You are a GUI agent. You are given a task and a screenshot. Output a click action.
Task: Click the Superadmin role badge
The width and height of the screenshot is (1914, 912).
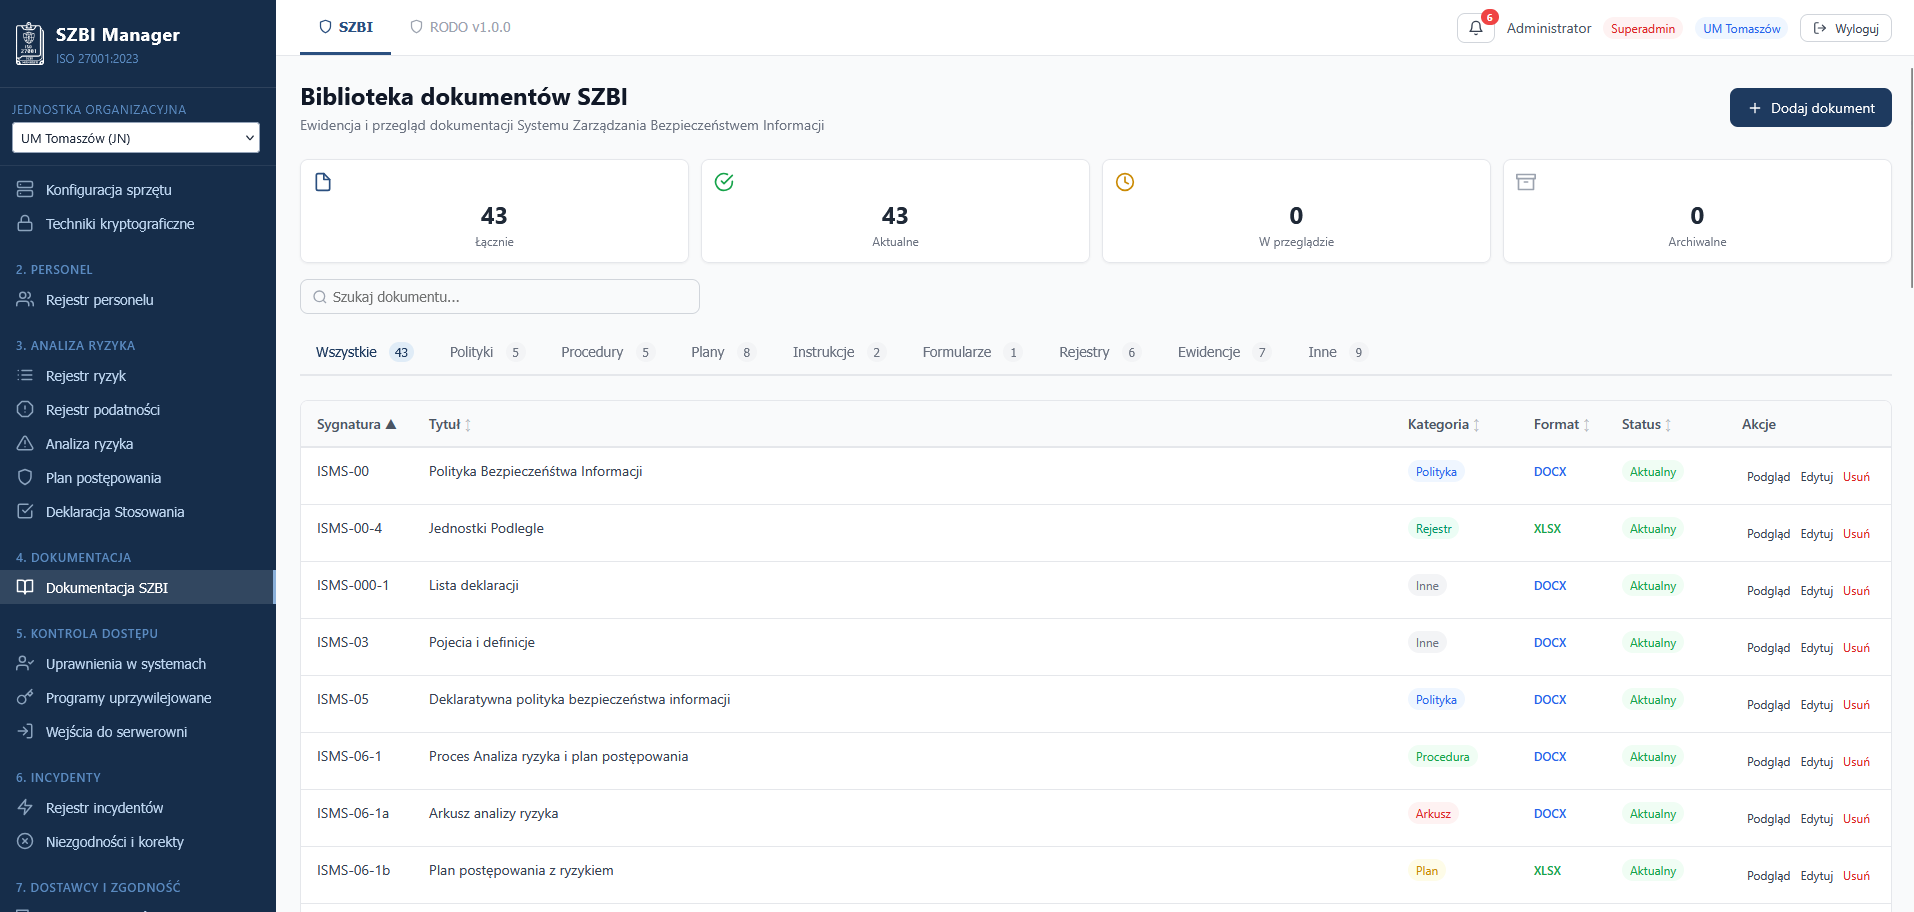[1642, 29]
